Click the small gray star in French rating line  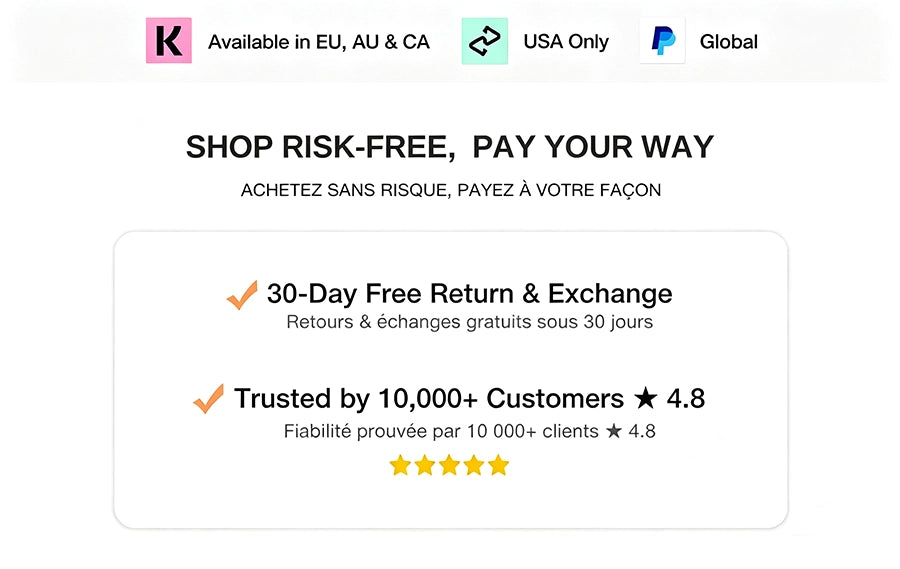tap(614, 431)
